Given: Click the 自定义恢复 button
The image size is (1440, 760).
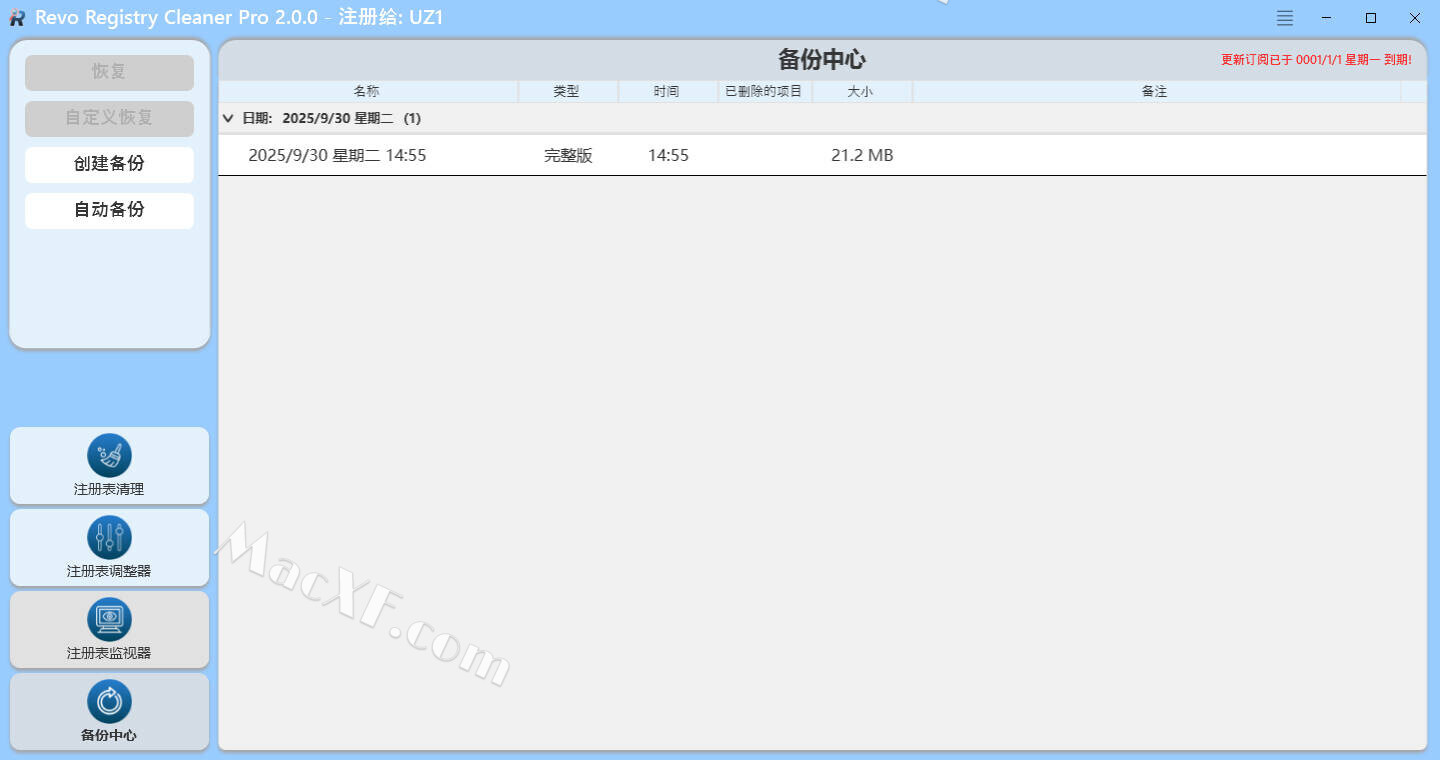Looking at the screenshot, I should [109, 118].
